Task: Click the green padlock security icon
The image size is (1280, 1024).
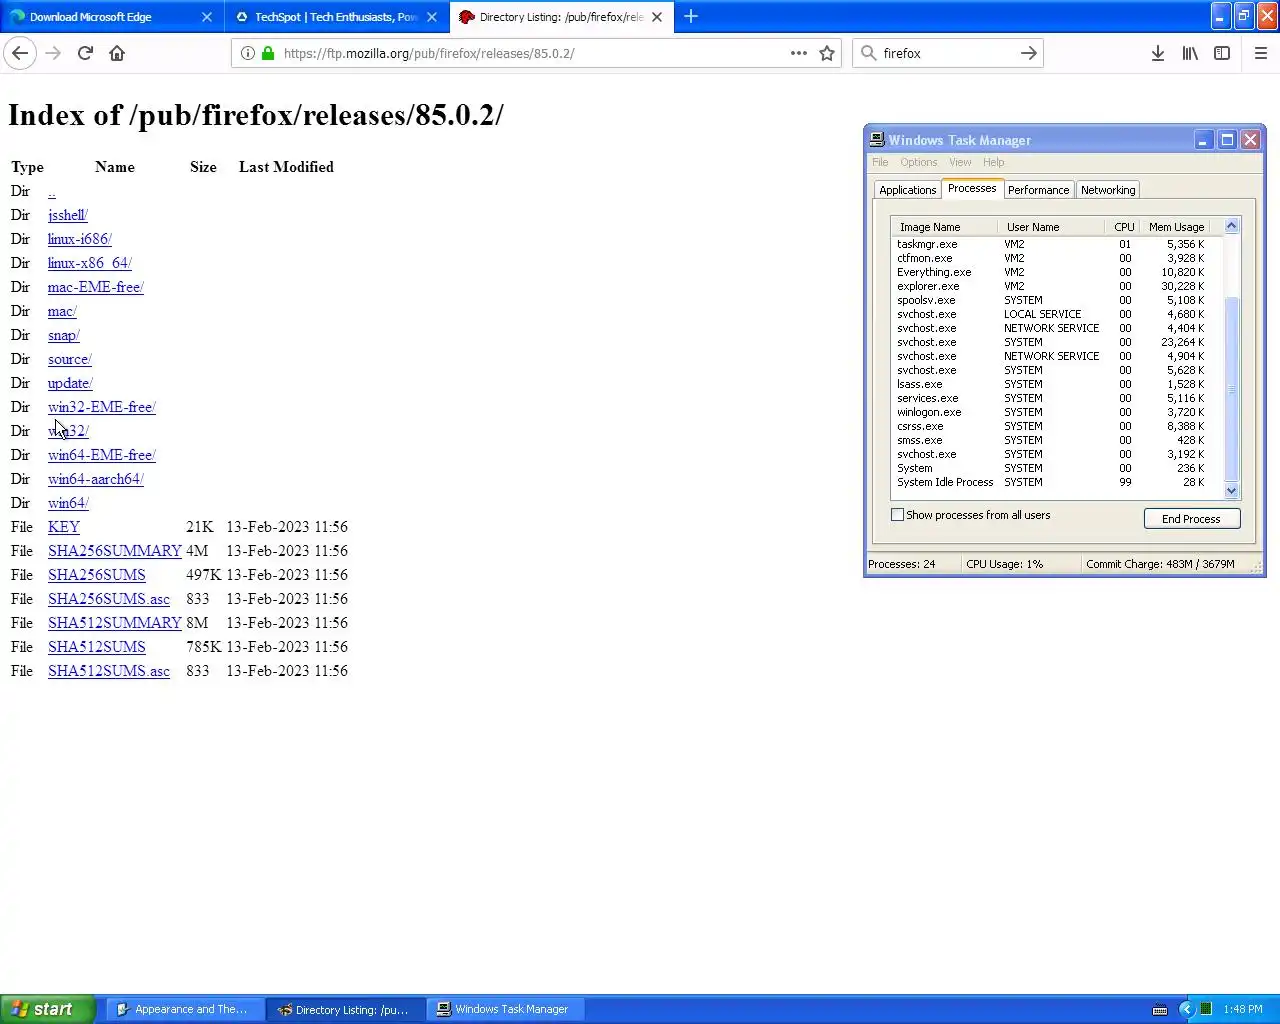Action: 268,53
